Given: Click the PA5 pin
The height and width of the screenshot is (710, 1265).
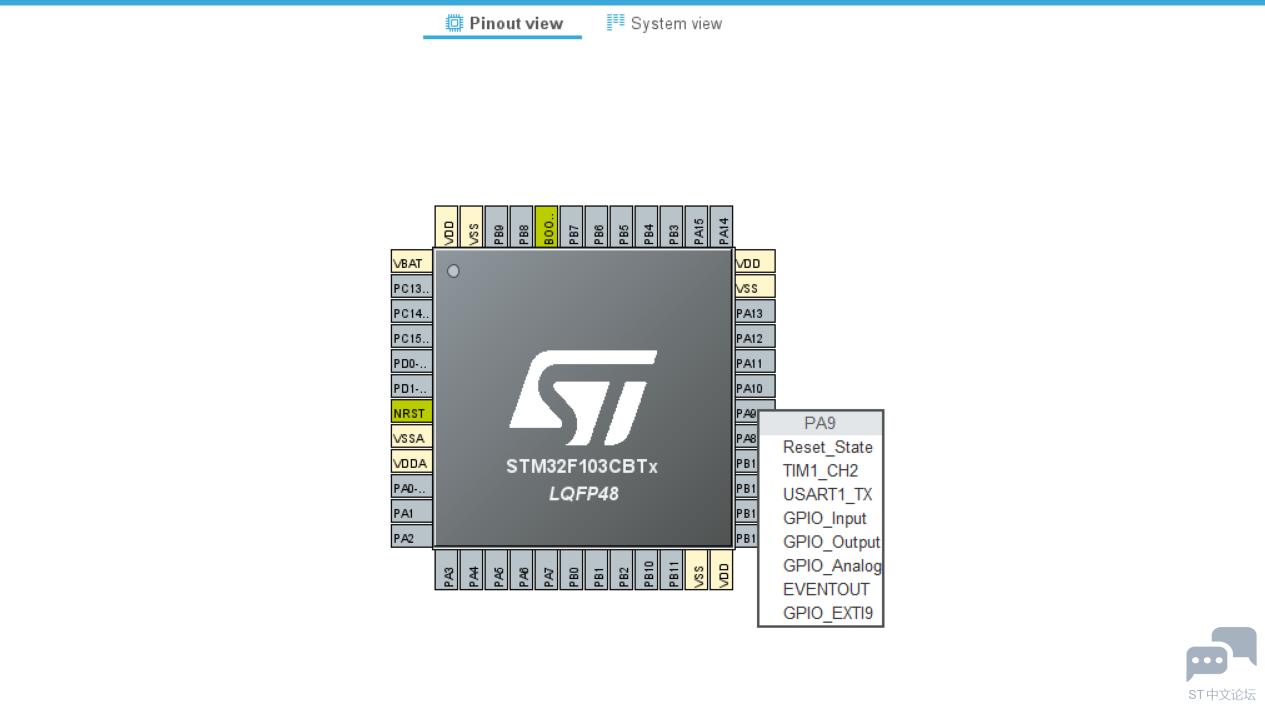Looking at the screenshot, I should click(x=497, y=570).
